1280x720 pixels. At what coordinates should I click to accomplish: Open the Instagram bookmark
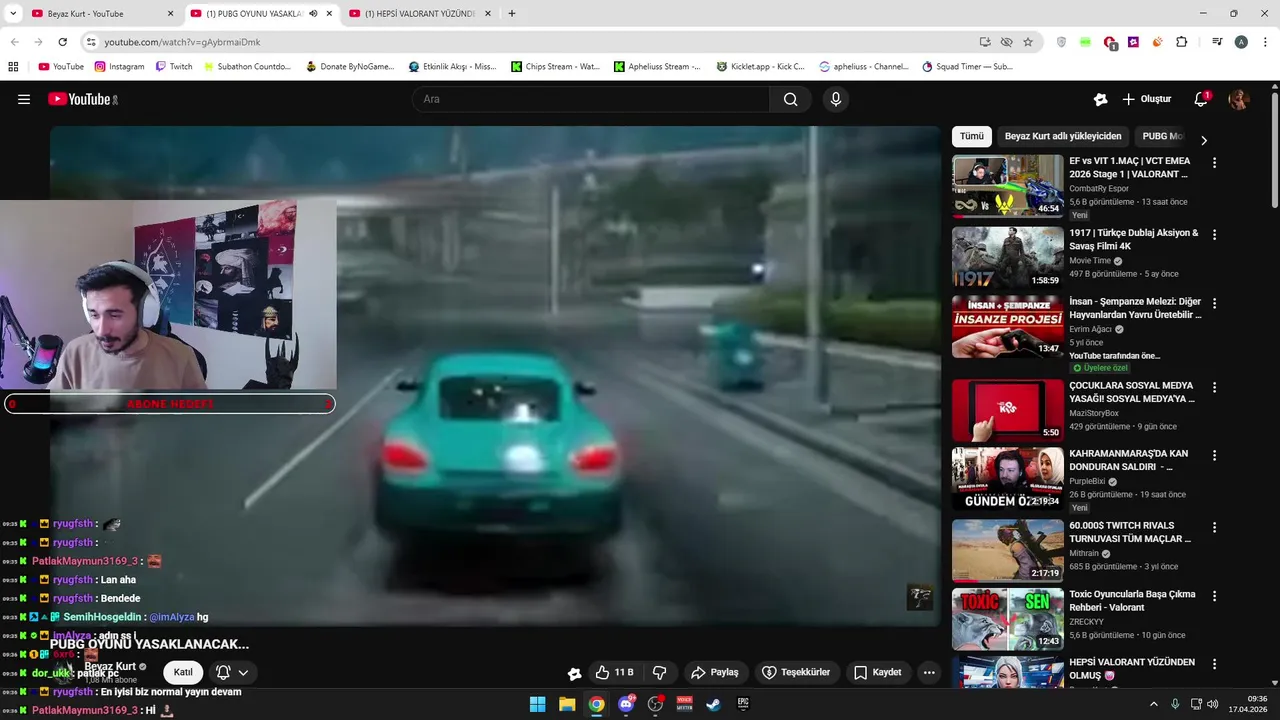click(x=120, y=67)
